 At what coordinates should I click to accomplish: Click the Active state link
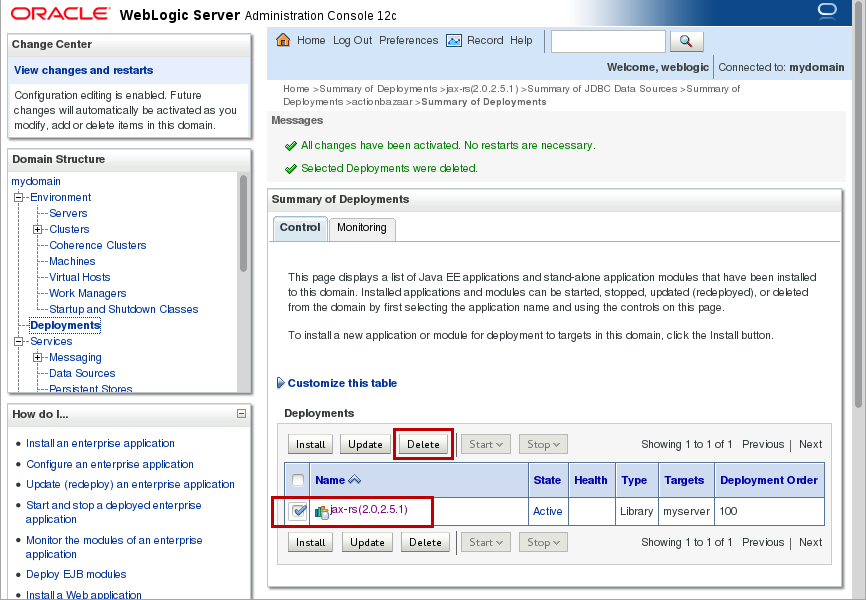[547, 511]
